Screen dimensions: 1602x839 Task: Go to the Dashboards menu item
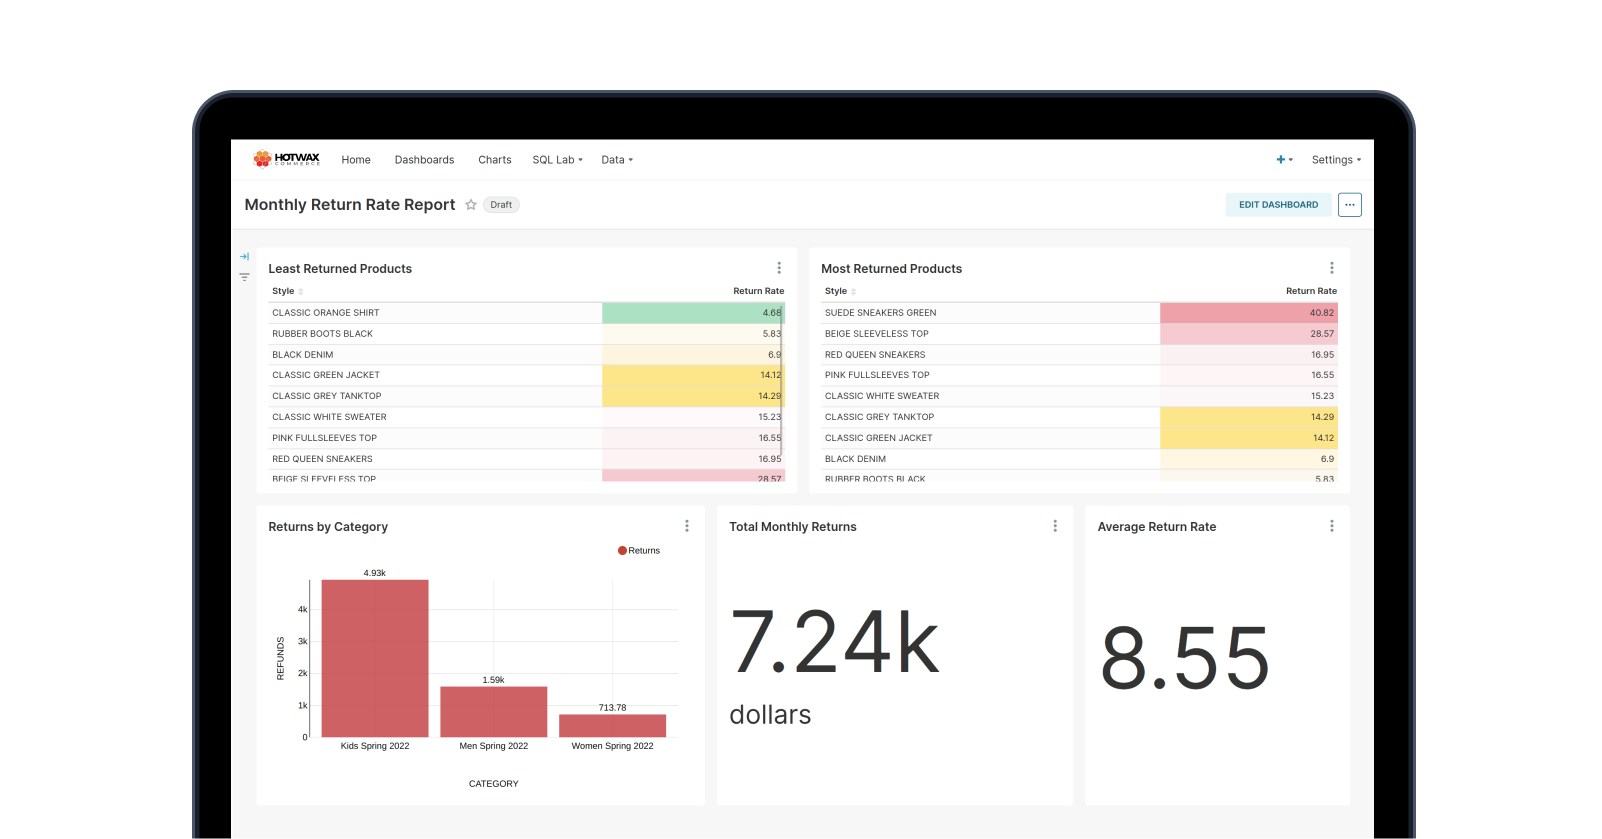[424, 160]
